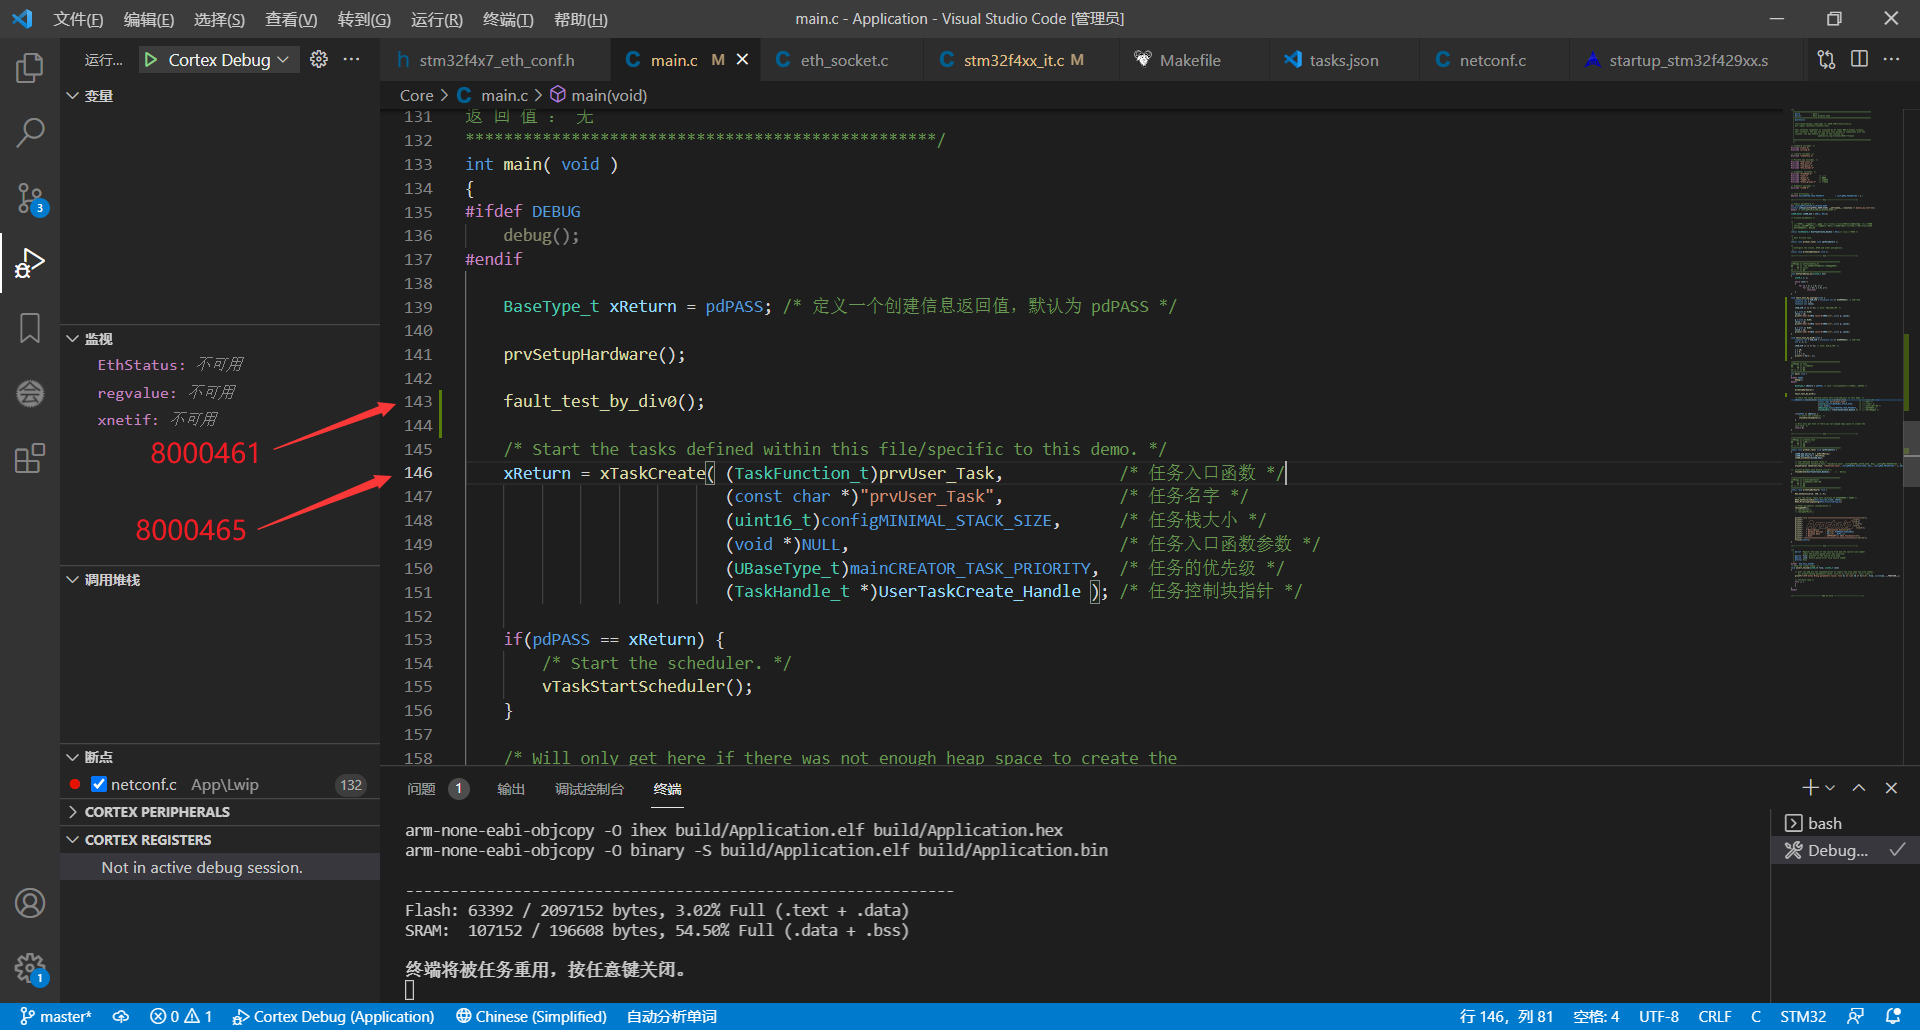
Task: Collapse the CORTEX REGISTERS section
Action: click(x=148, y=840)
